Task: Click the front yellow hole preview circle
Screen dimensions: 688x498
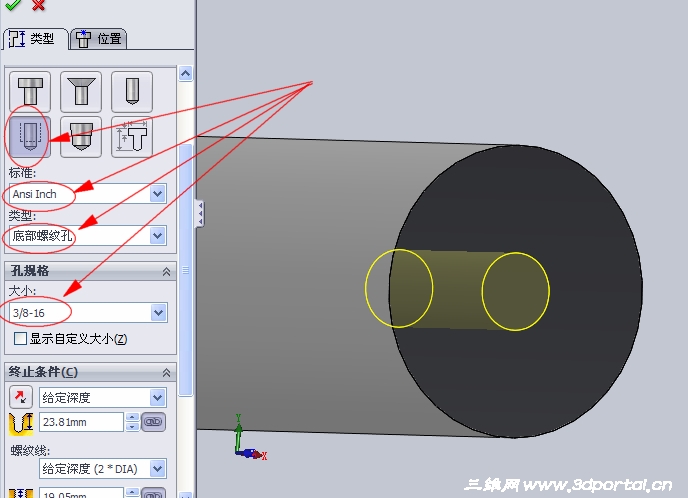Action: tap(516, 291)
